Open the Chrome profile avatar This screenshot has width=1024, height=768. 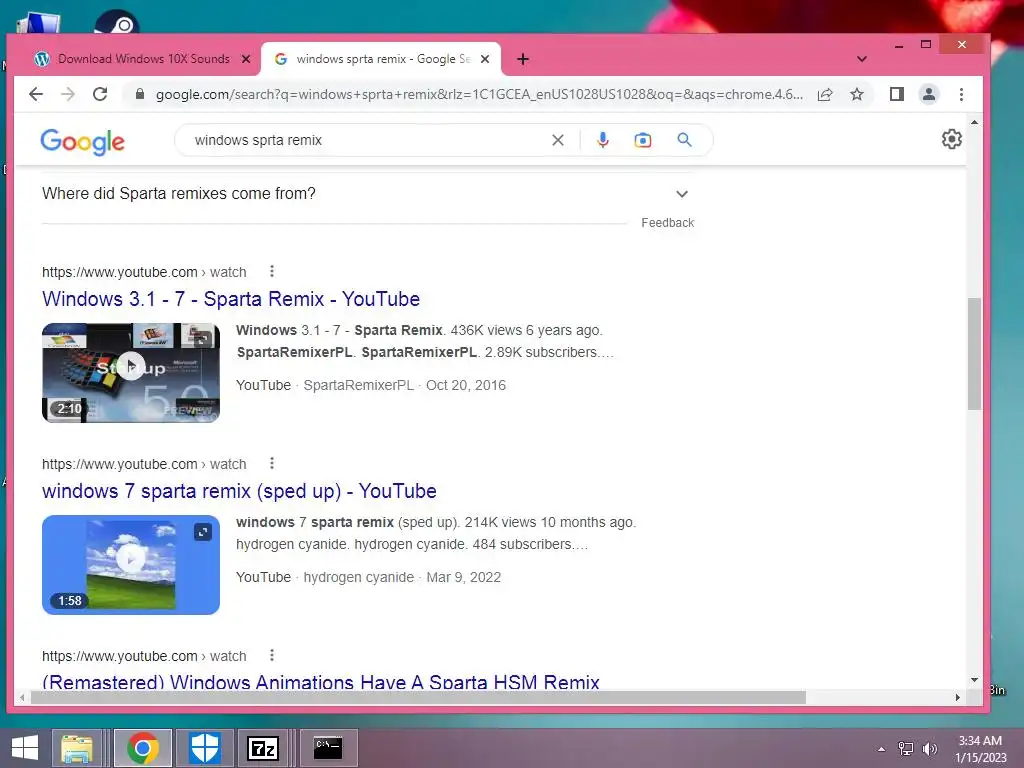[x=929, y=94]
